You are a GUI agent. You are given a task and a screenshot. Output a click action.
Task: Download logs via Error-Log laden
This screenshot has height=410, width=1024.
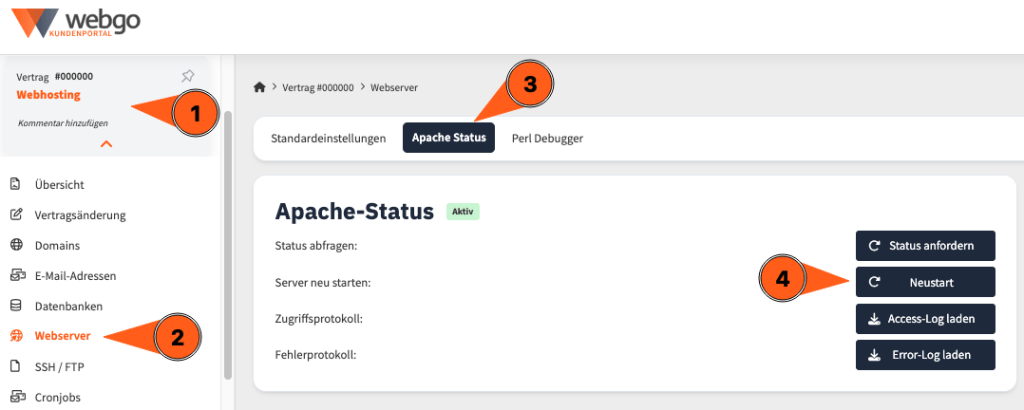click(x=925, y=355)
